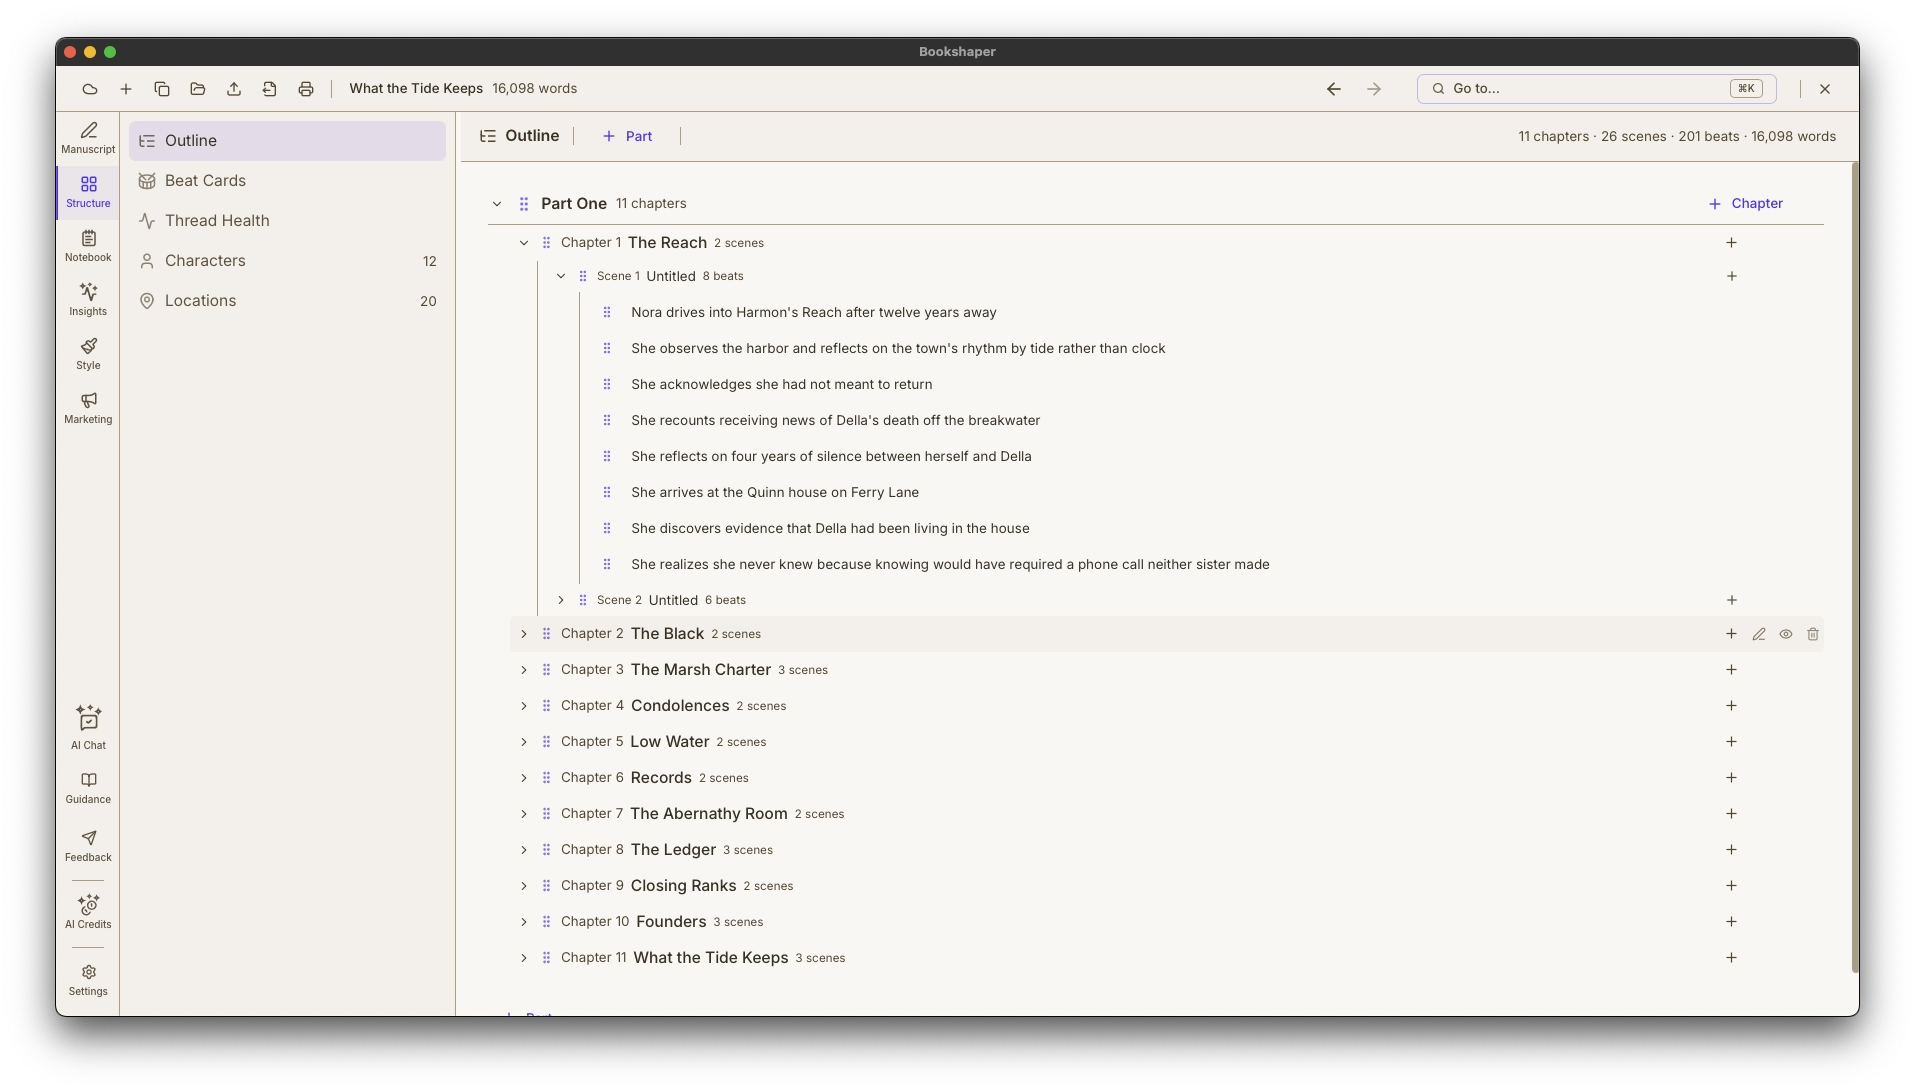Open the Feedback option
Viewport: 1915px width, 1090px height.
click(x=88, y=846)
